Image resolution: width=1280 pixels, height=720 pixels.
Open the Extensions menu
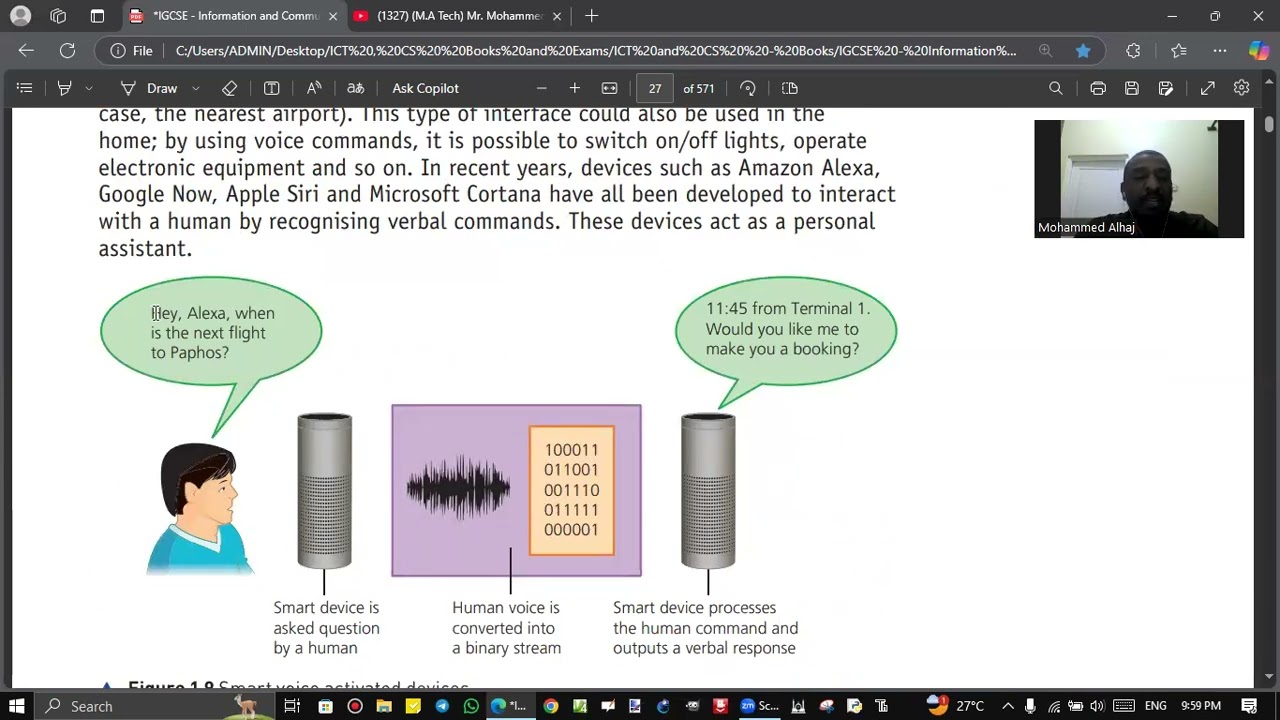click(1133, 50)
